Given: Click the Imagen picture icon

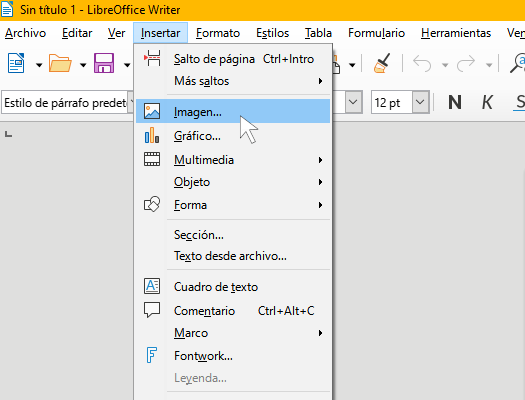Looking at the screenshot, I should pos(152,111).
